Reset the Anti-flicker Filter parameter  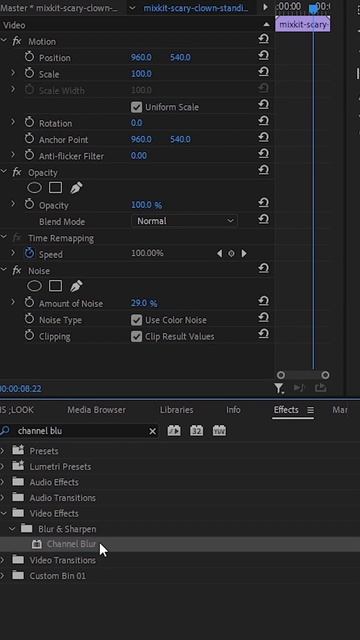point(264,153)
